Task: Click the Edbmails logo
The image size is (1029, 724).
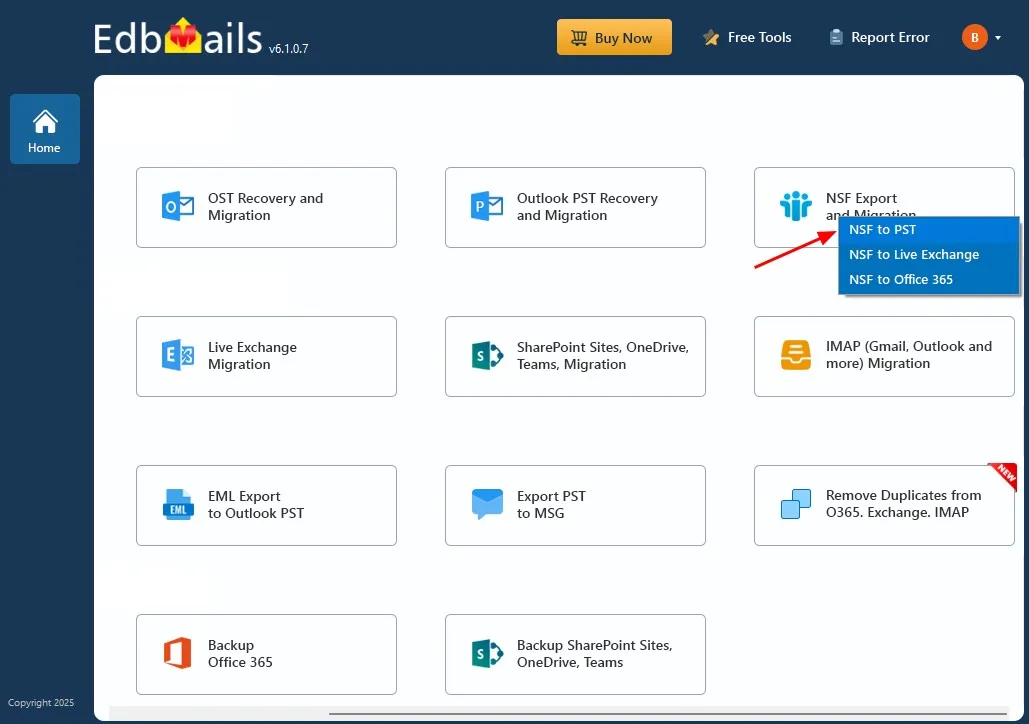Action: click(177, 37)
